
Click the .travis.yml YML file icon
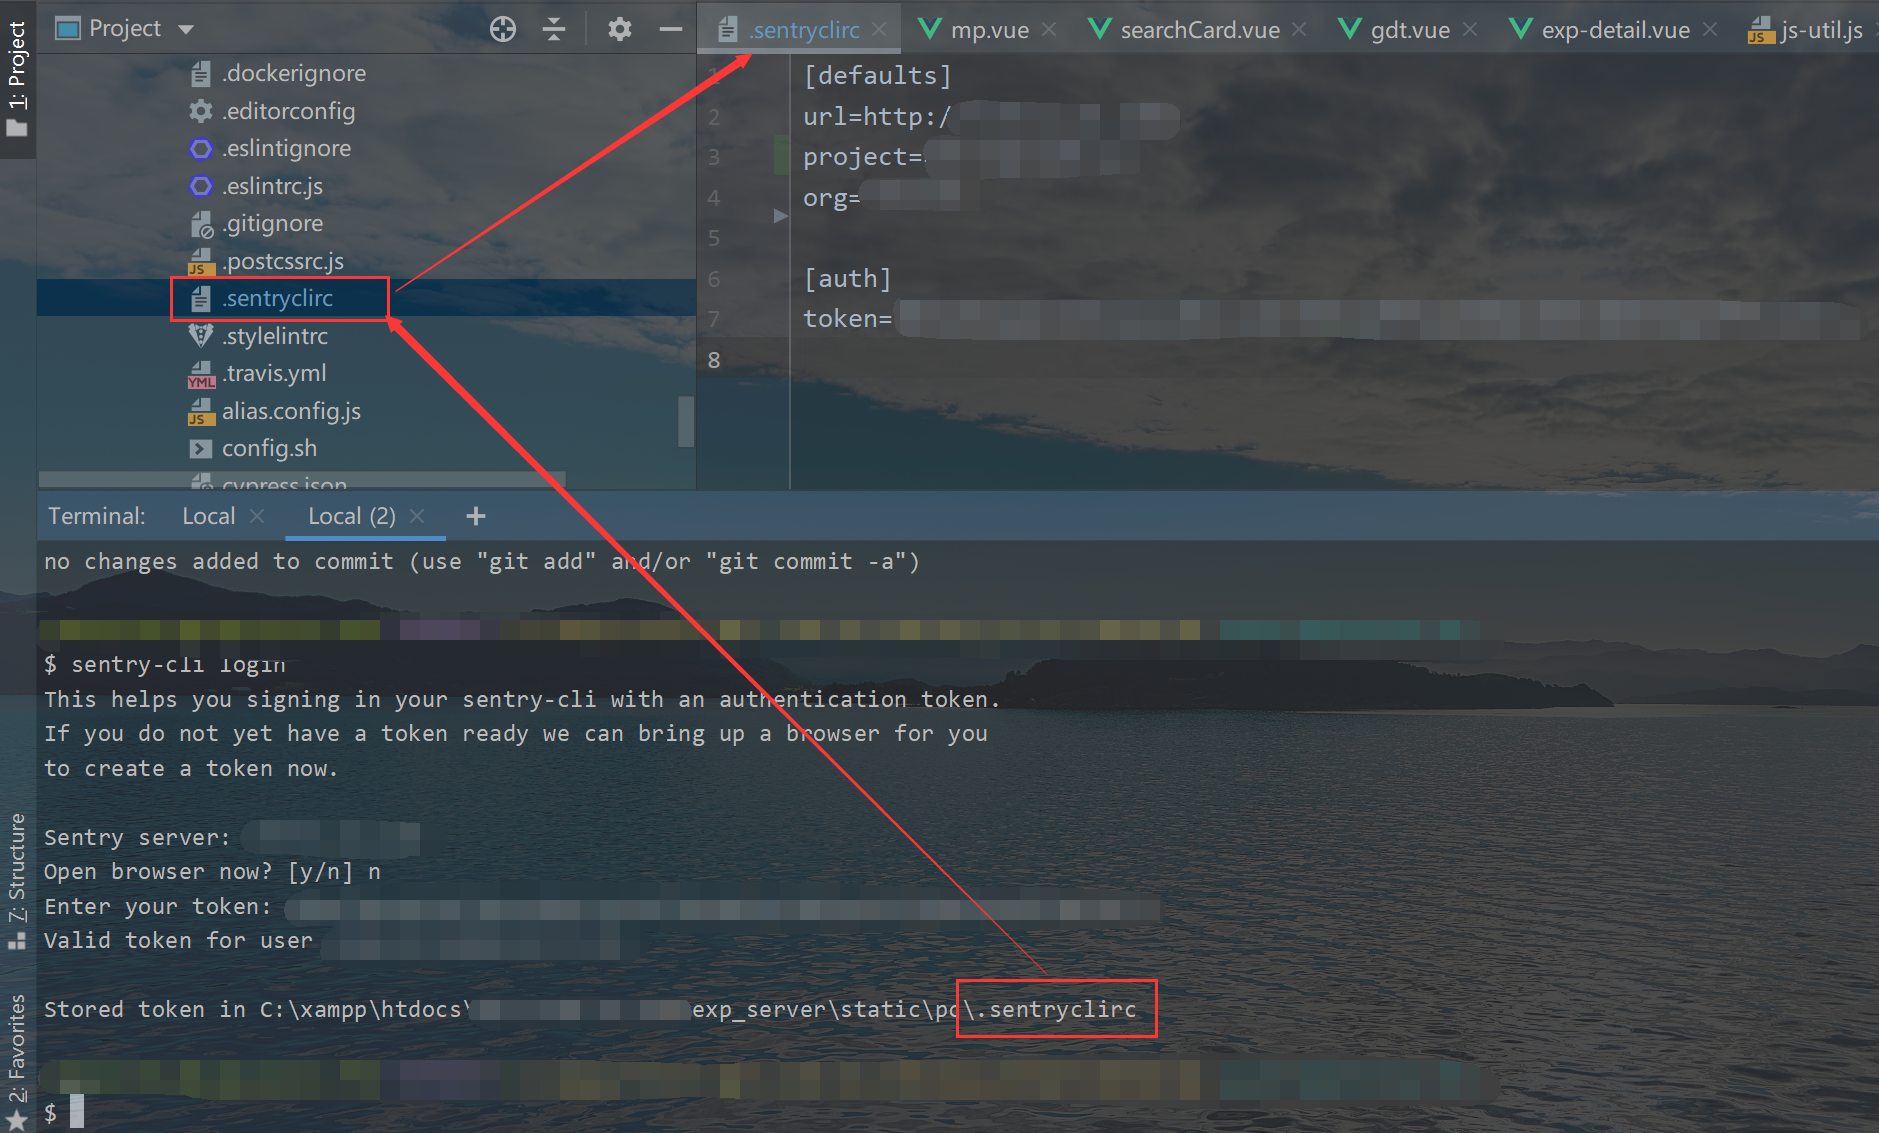[x=201, y=374]
